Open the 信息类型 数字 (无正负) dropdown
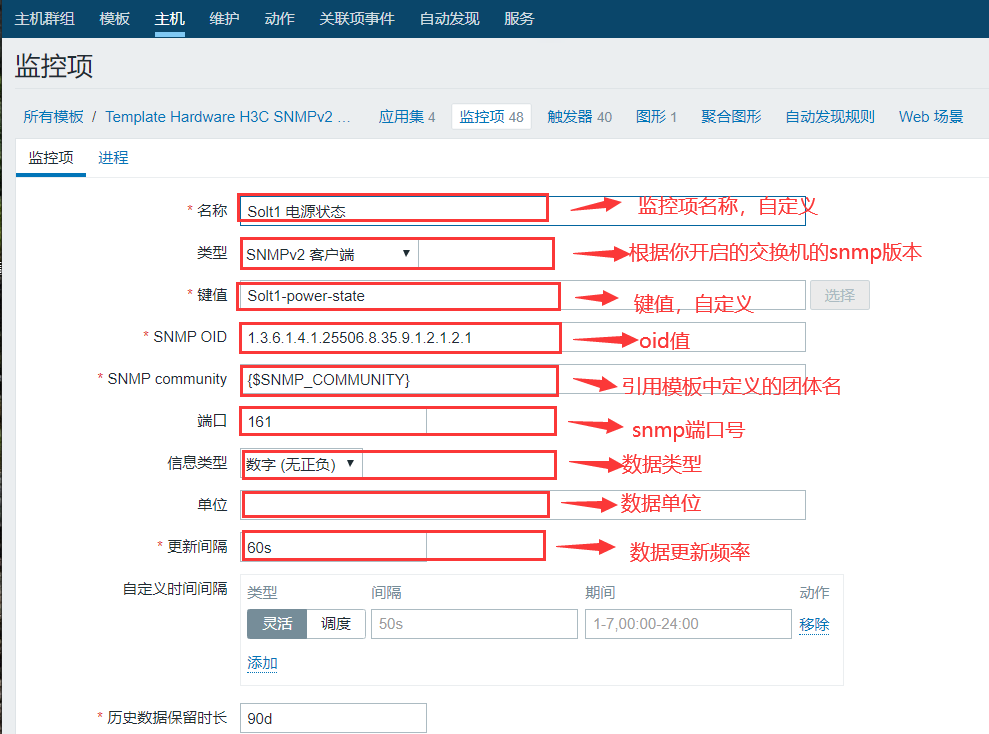989x734 pixels. (x=301, y=463)
